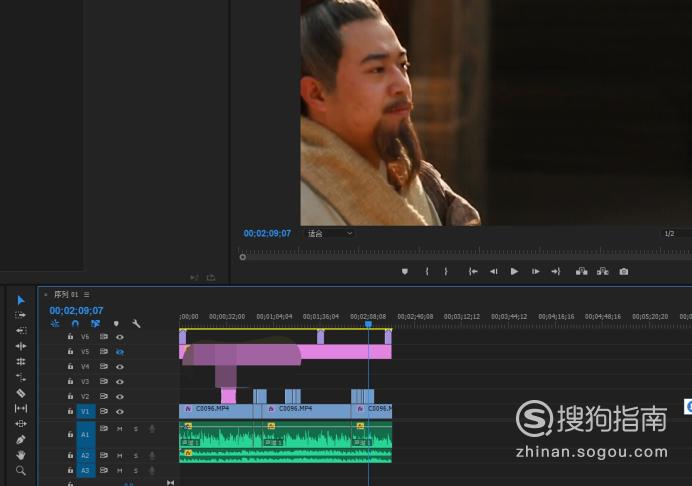This screenshot has height=486, width=692.
Task: Toggle V2 track visibility eye
Action: pos(120,396)
